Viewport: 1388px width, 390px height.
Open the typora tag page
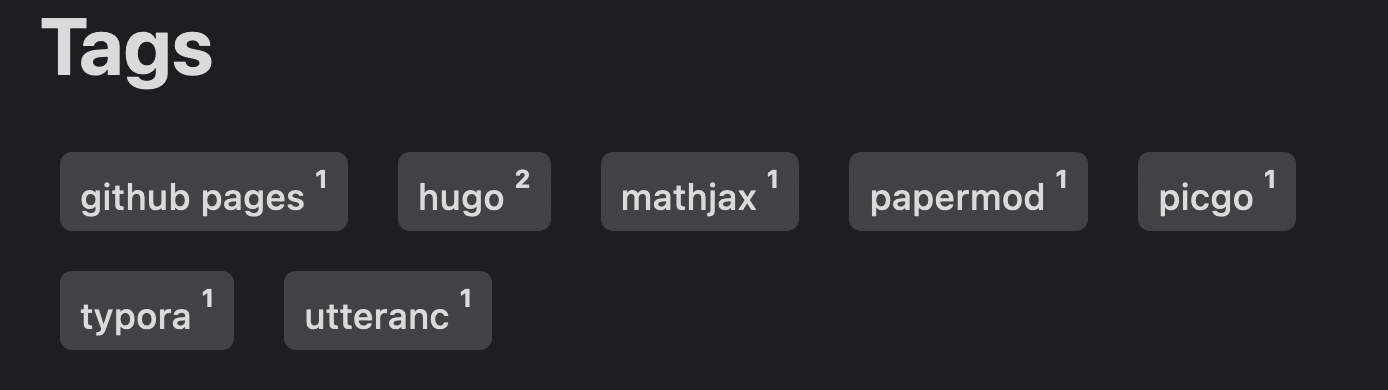click(x=147, y=310)
